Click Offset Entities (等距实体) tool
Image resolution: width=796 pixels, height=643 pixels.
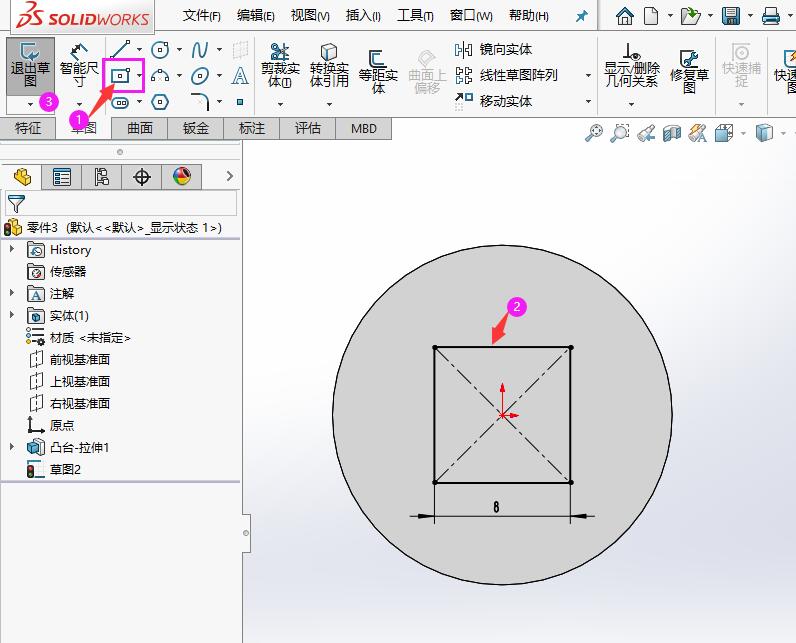(378, 71)
